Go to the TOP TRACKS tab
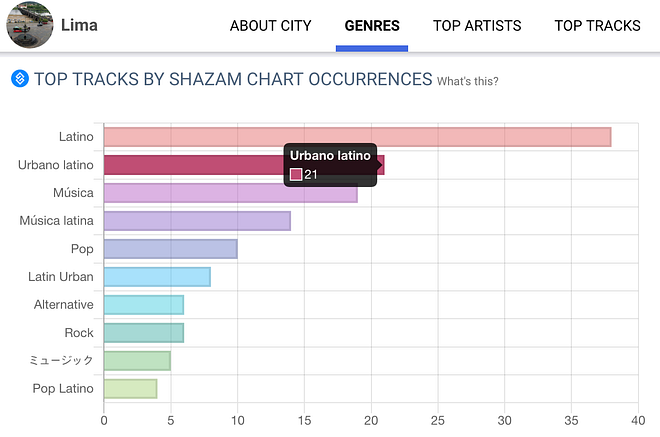This screenshot has height=437, width=660. point(597,26)
